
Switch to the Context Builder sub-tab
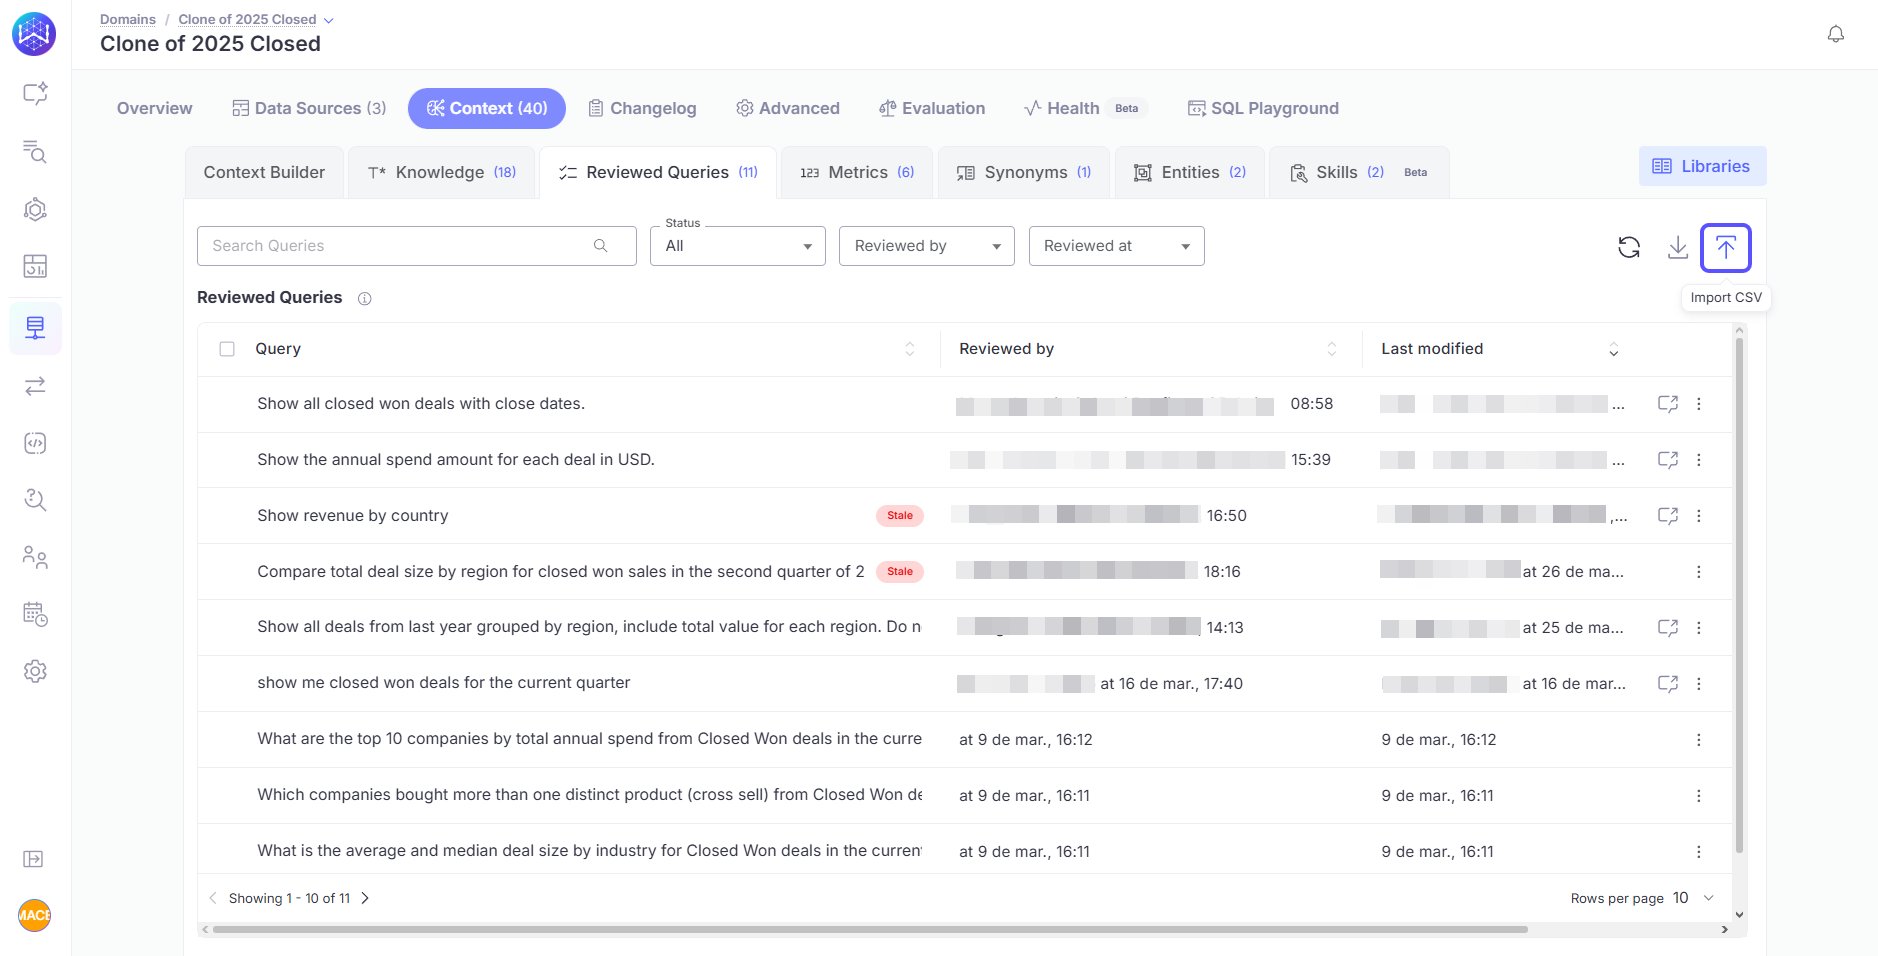tap(264, 172)
